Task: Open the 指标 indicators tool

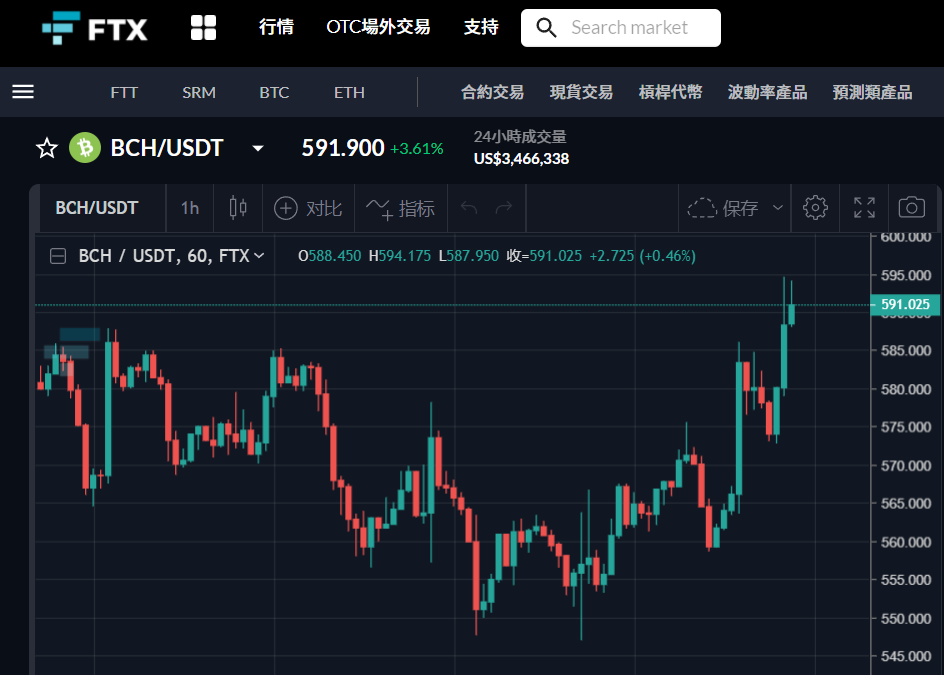Action: (400, 208)
